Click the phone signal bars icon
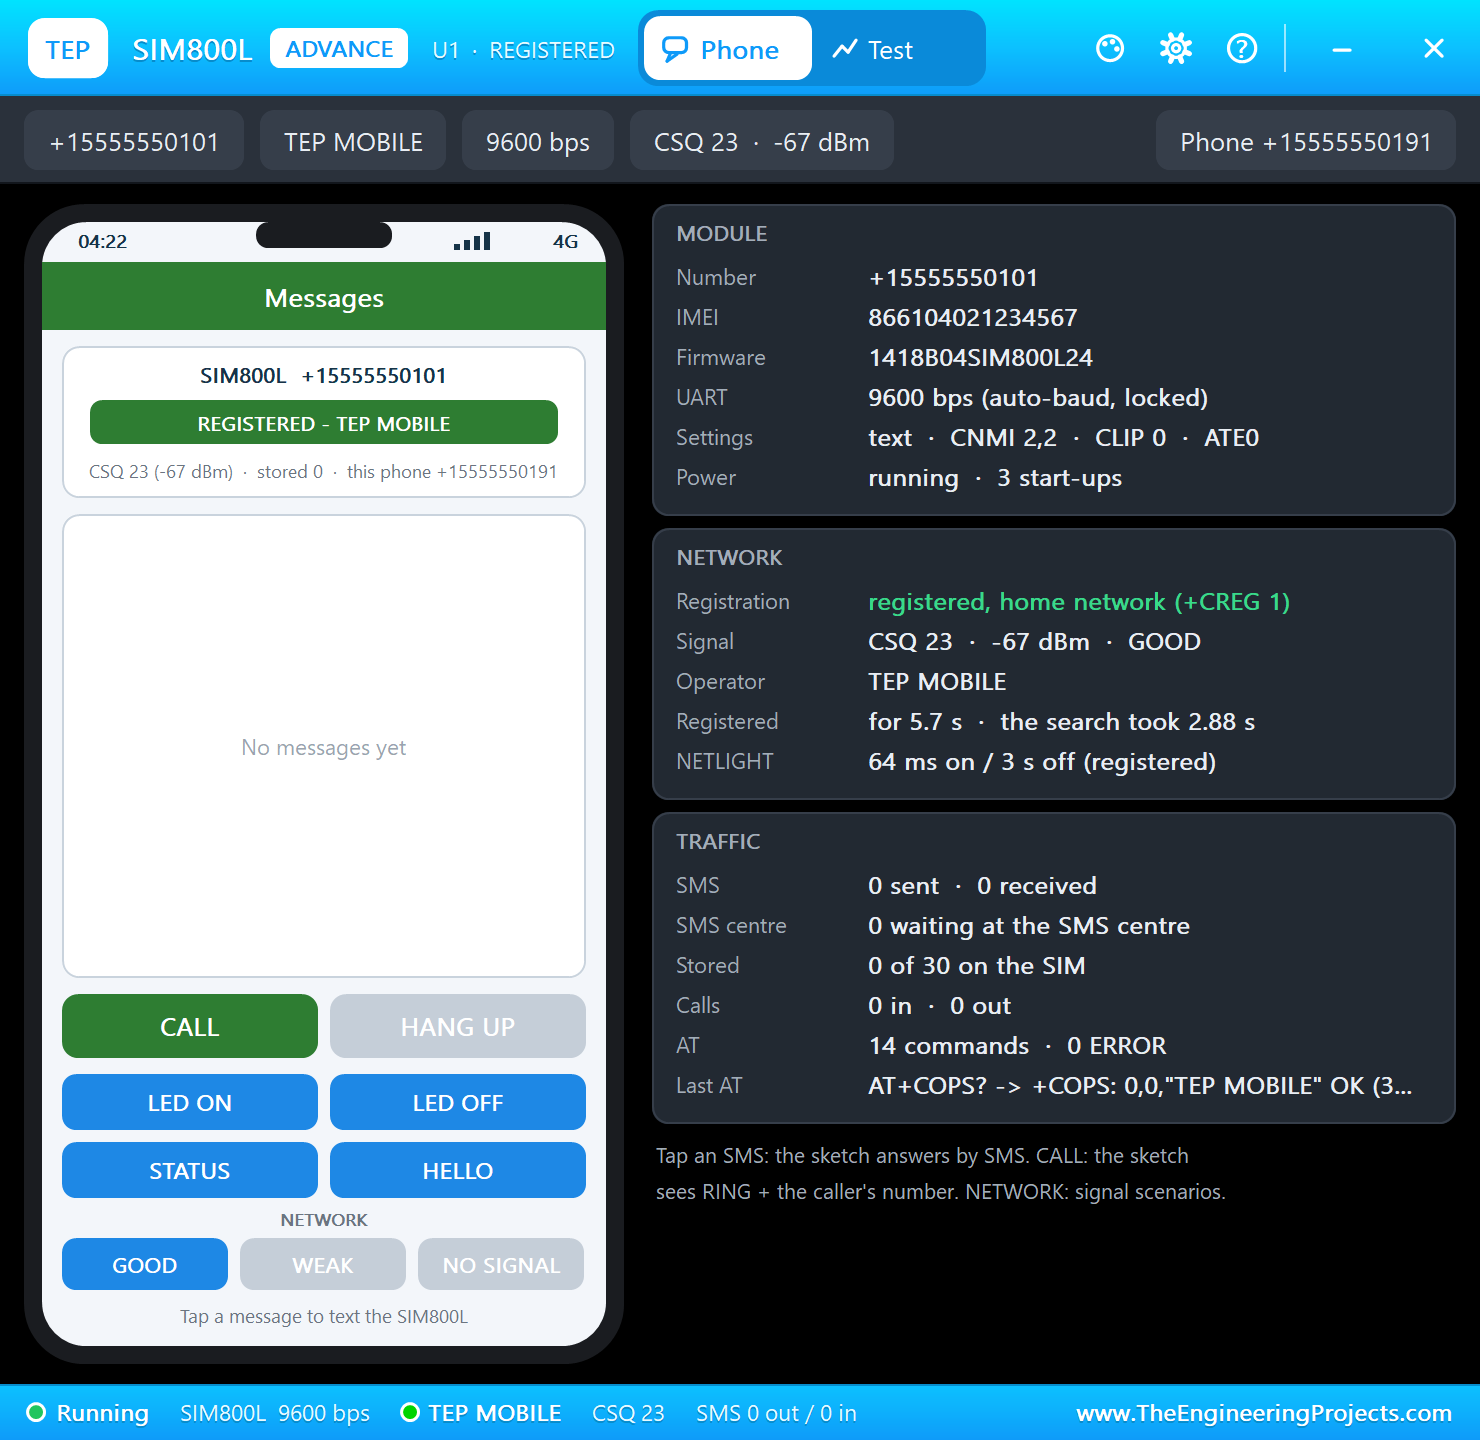 (472, 241)
